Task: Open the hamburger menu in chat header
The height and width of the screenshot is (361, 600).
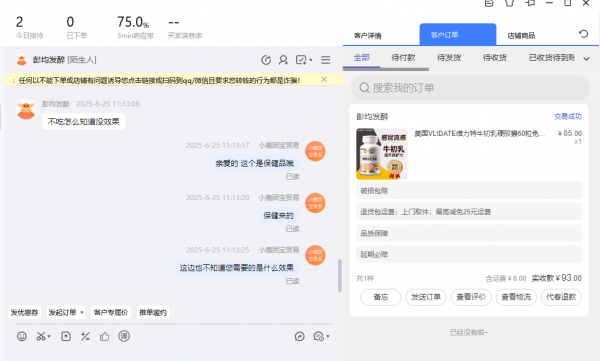Action: [x=326, y=60]
